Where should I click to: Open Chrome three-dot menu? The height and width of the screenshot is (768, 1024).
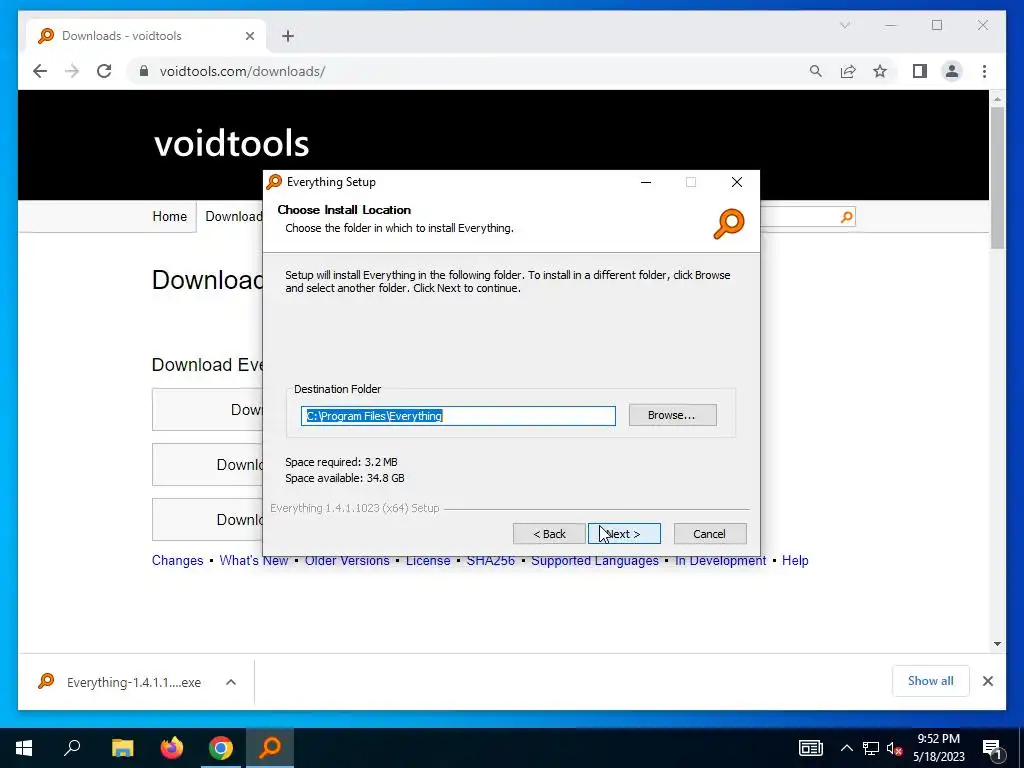[x=984, y=71]
